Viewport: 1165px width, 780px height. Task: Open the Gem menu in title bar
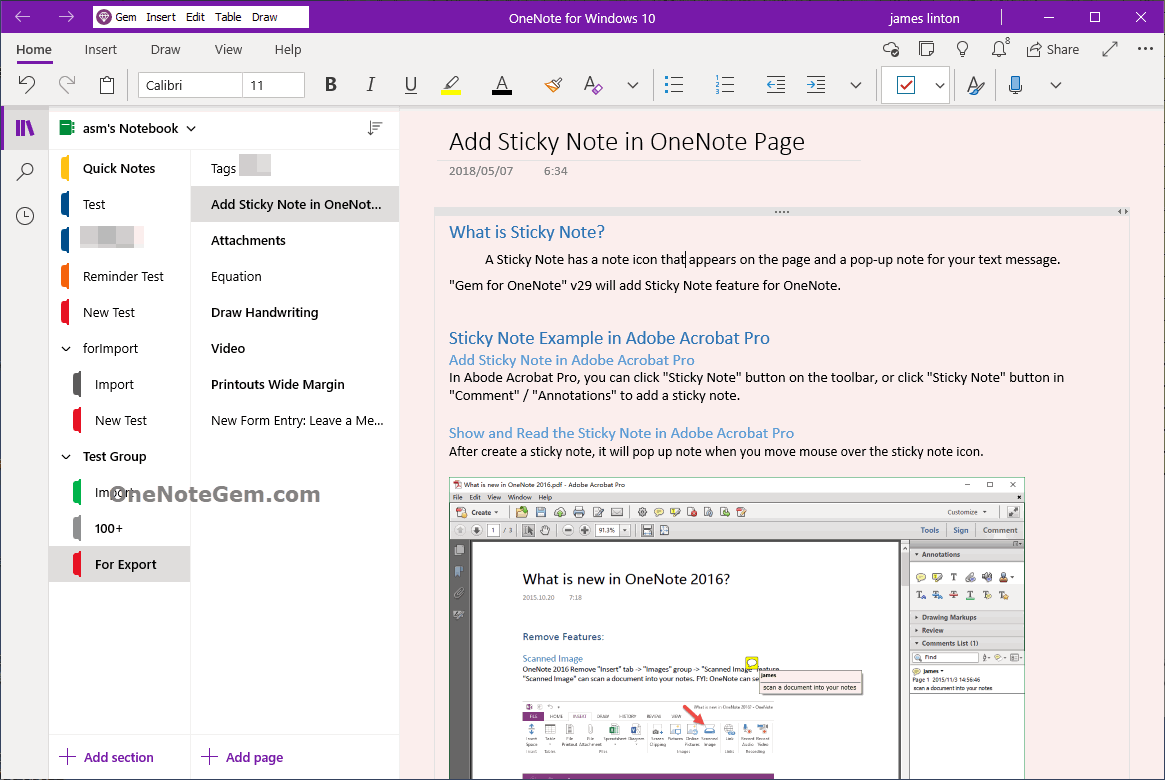click(117, 17)
